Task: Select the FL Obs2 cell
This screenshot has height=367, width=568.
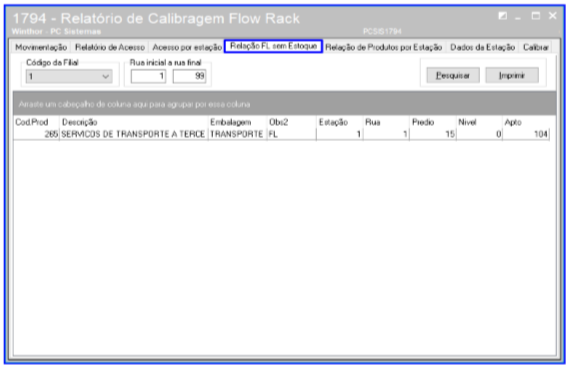Action: pos(292,134)
